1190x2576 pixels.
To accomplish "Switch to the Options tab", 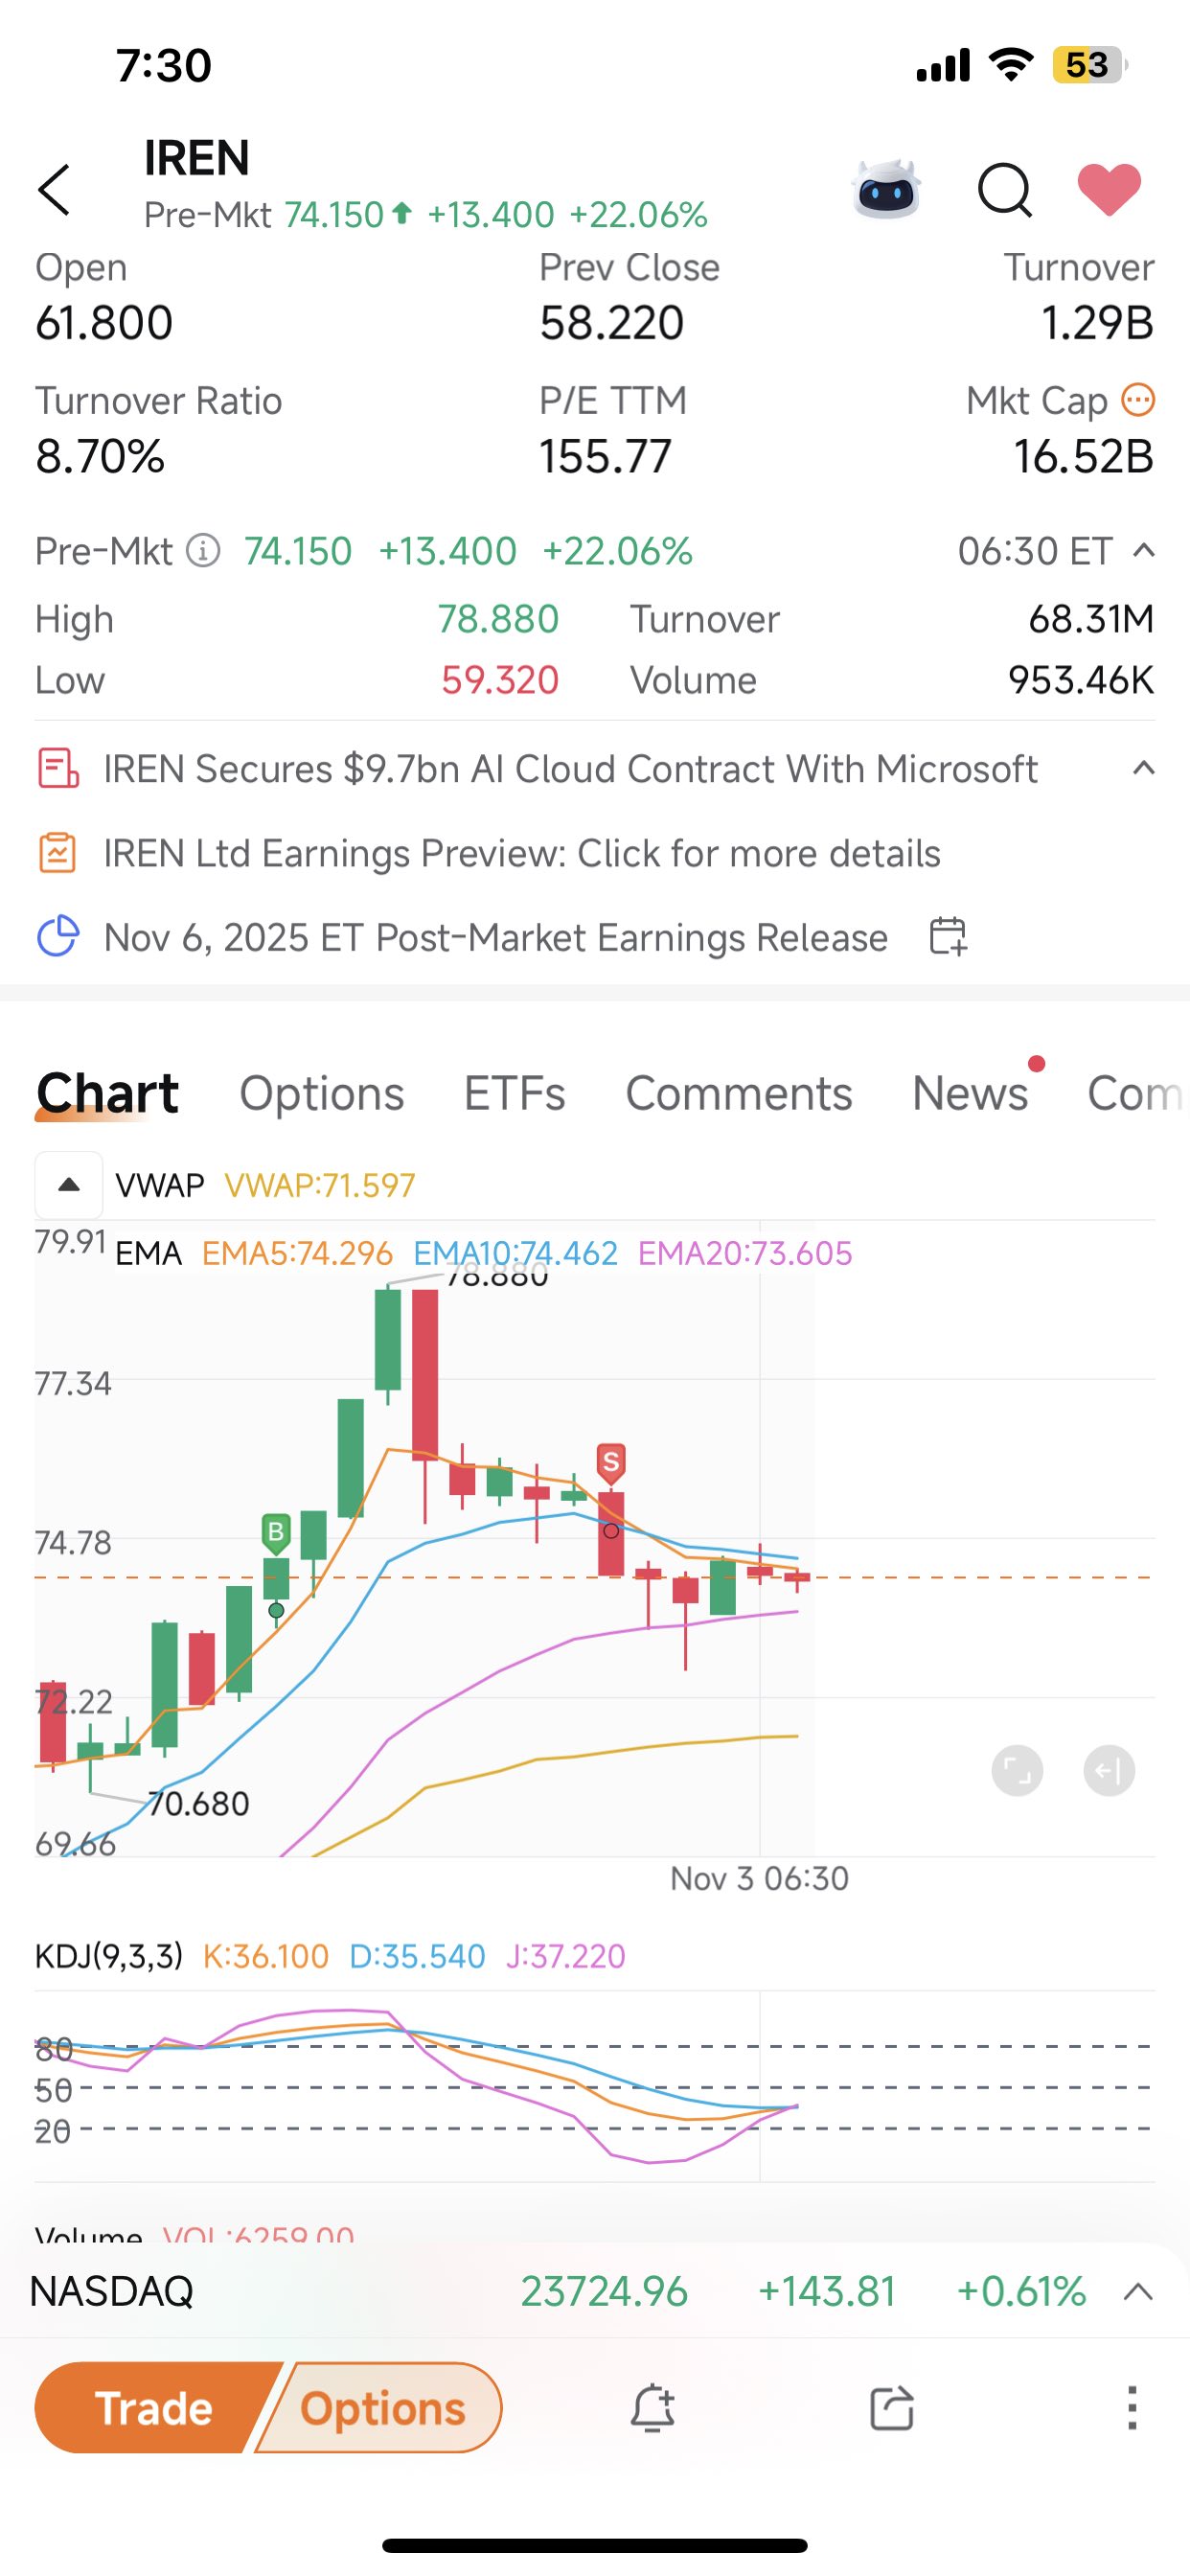I will tap(322, 1093).
